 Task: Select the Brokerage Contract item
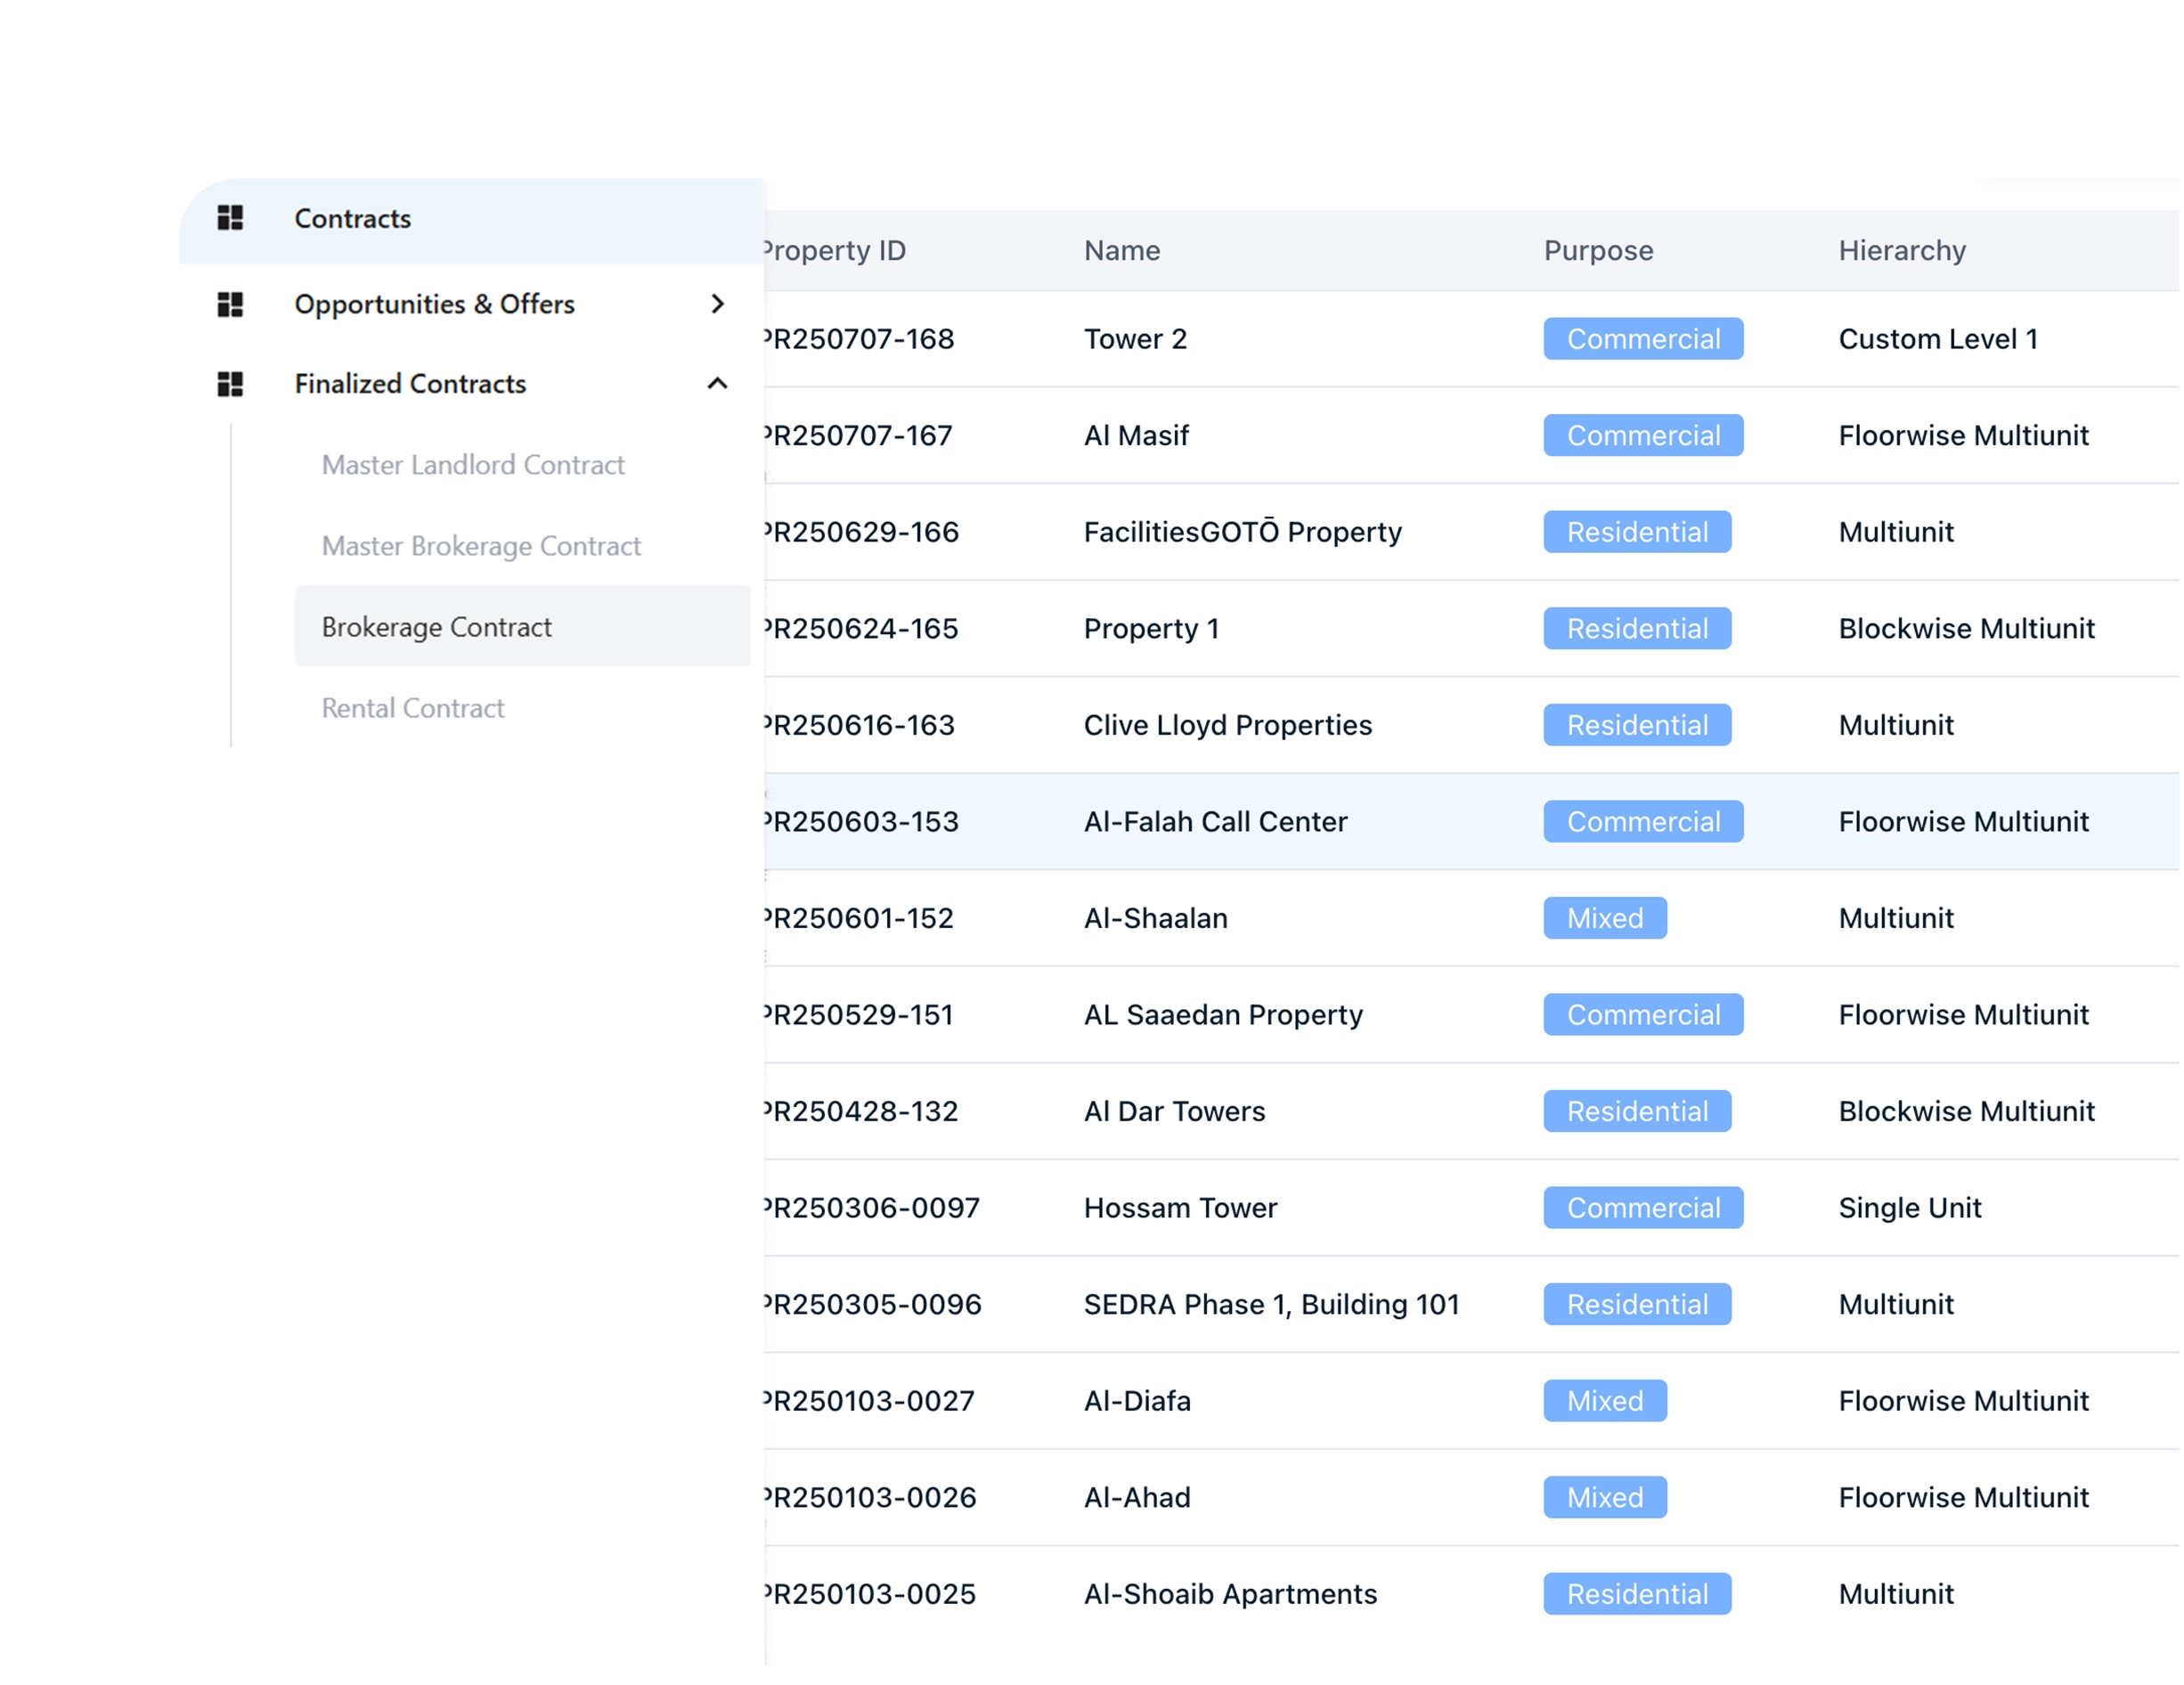tap(437, 627)
